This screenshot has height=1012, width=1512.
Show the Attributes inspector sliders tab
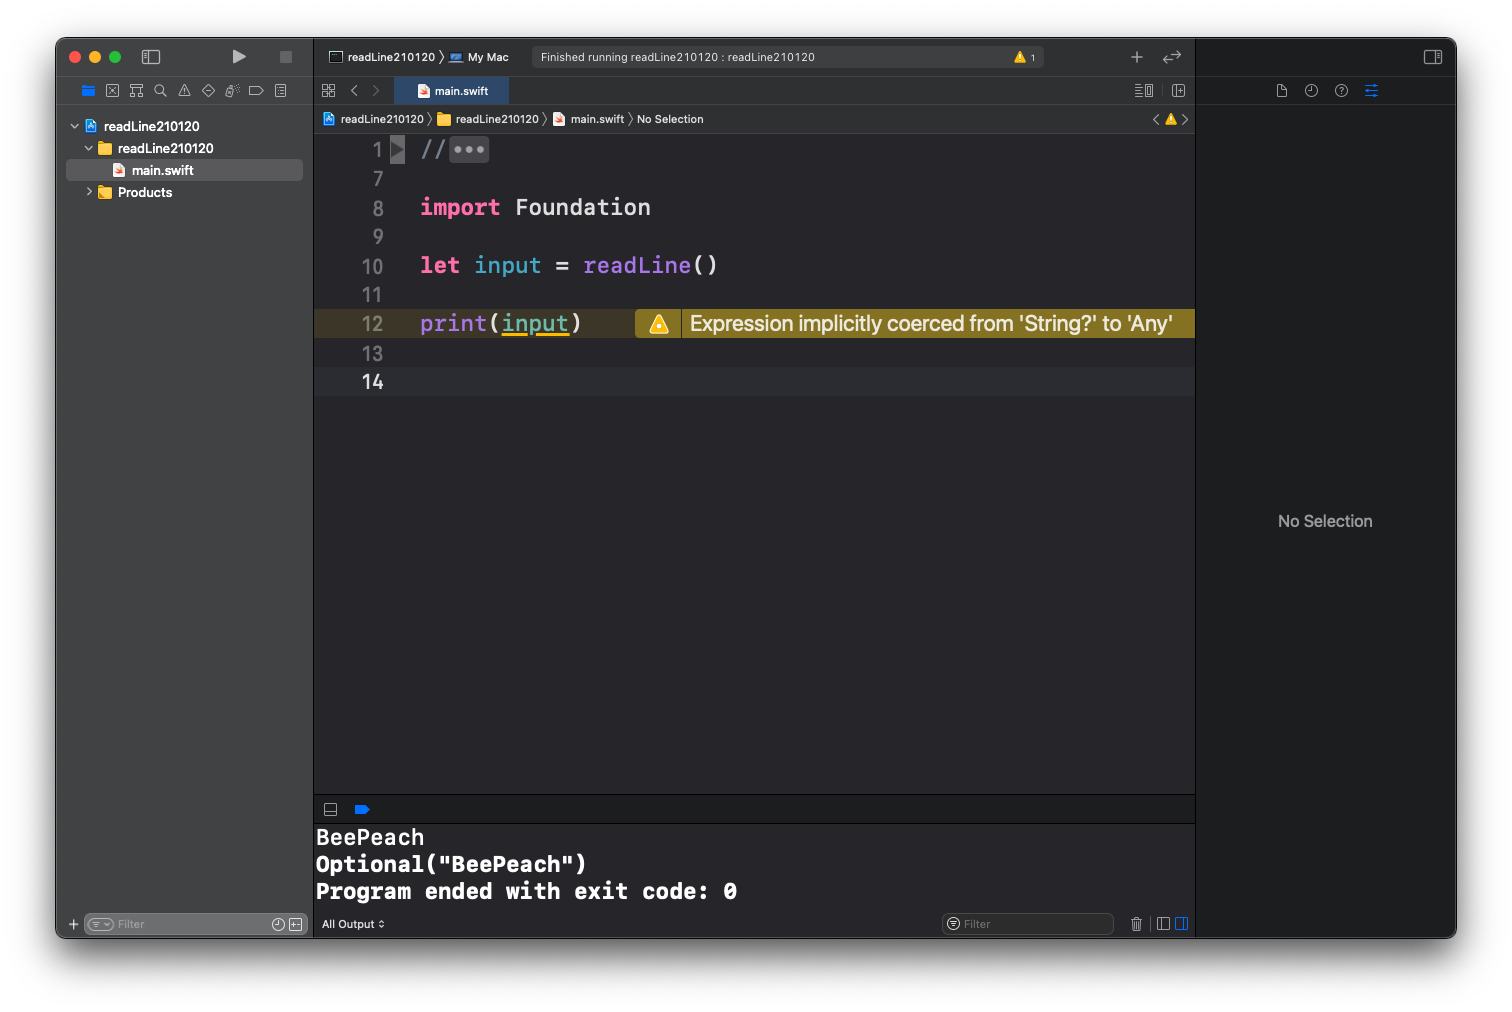click(x=1372, y=91)
